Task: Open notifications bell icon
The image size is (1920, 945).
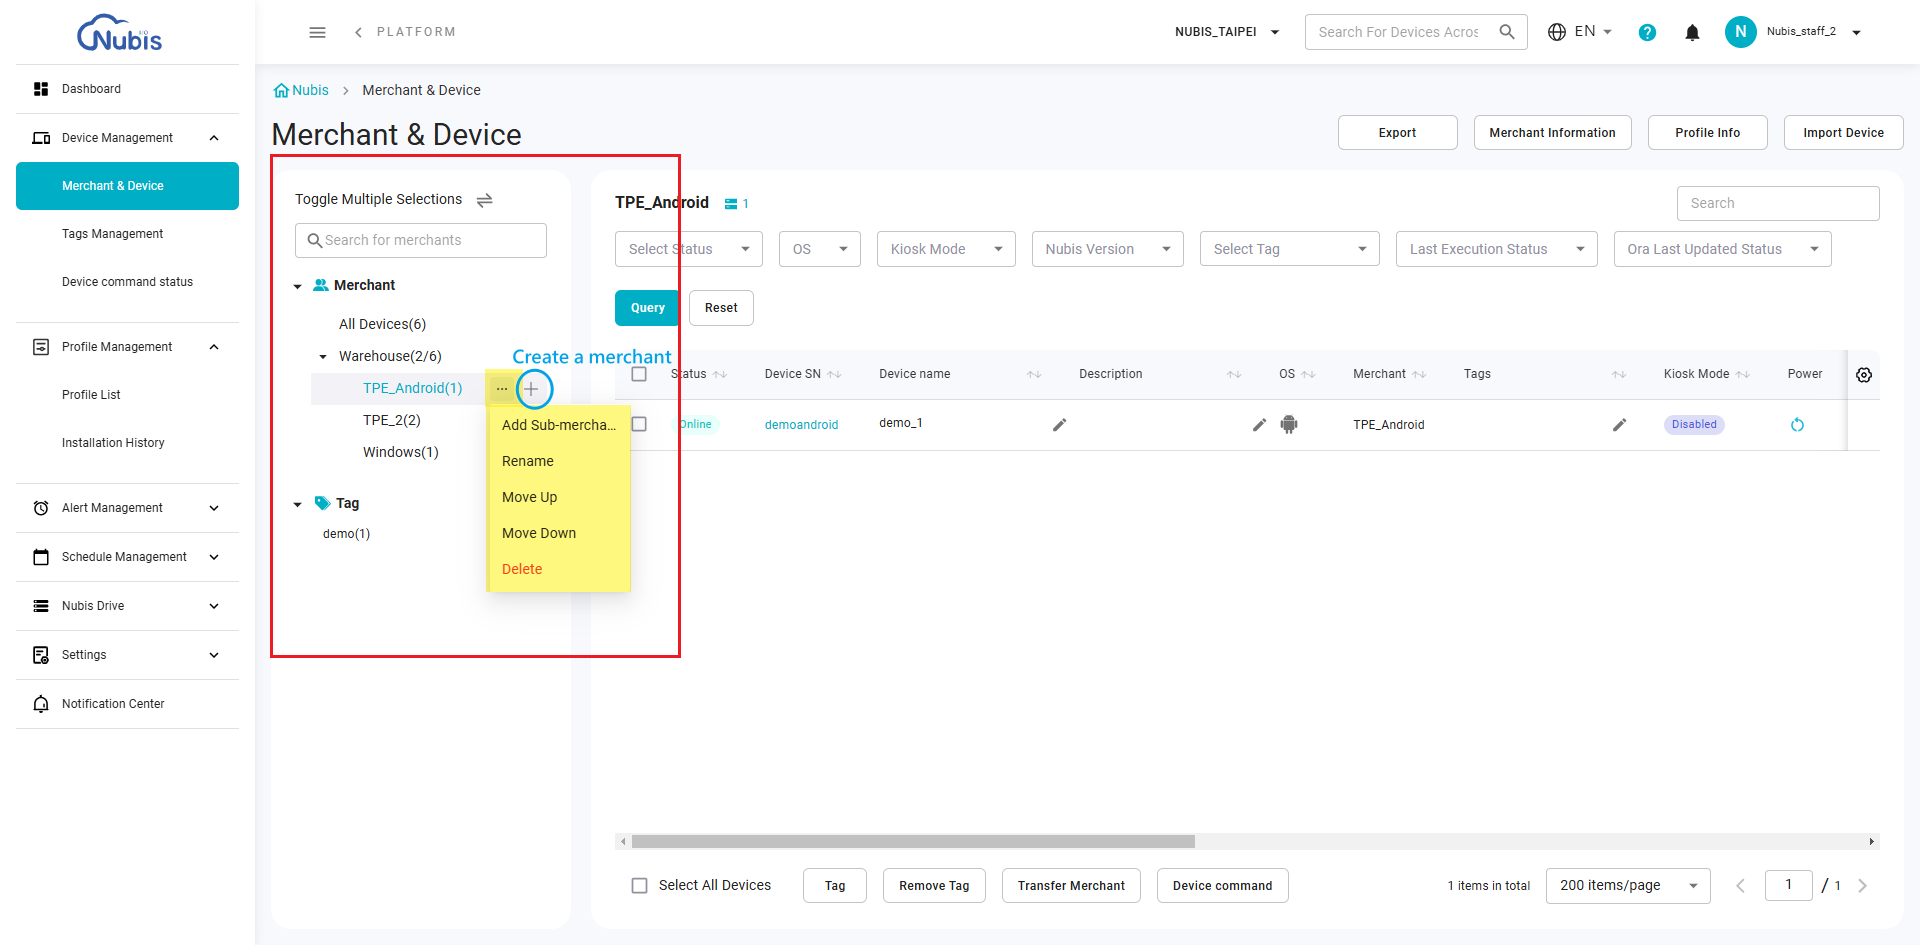Action: click(x=1692, y=32)
